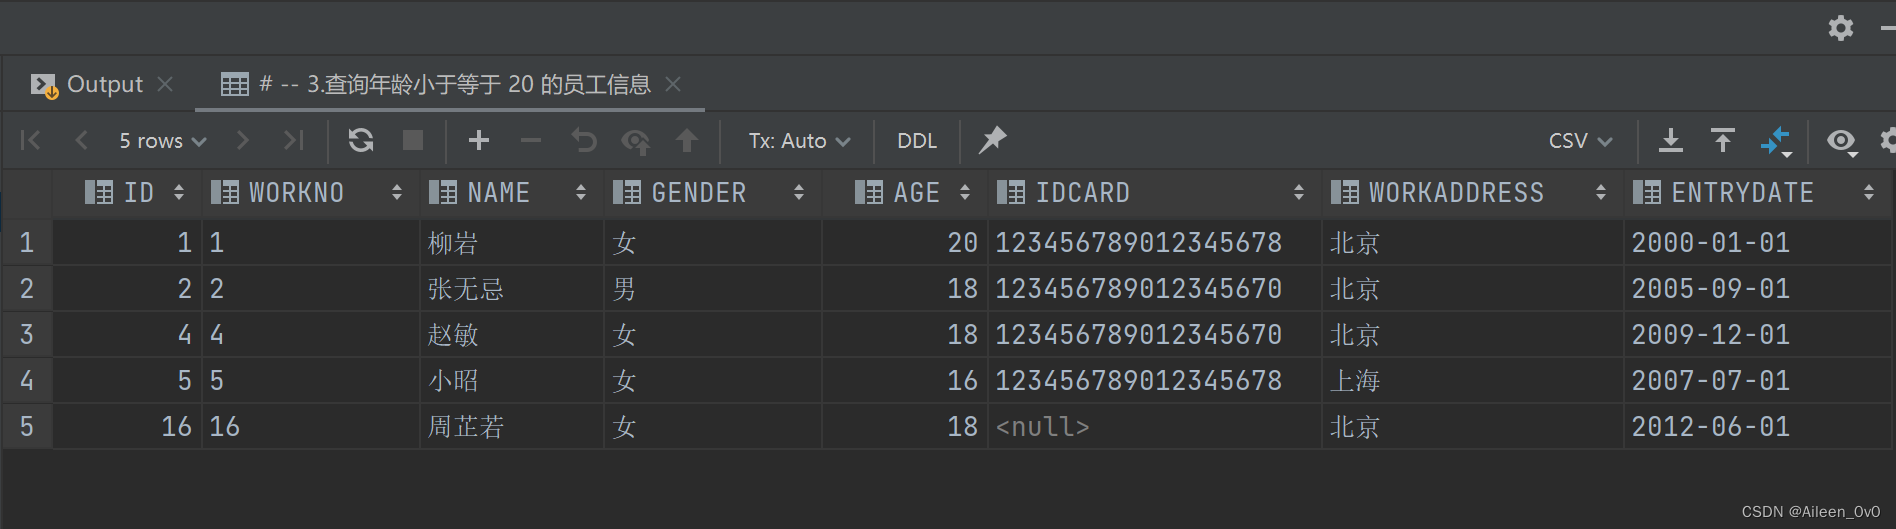The width and height of the screenshot is (1896, 529).
Task: Expand the Tx: Auto transaction dropdown
Action: click(x=799, y=141)
